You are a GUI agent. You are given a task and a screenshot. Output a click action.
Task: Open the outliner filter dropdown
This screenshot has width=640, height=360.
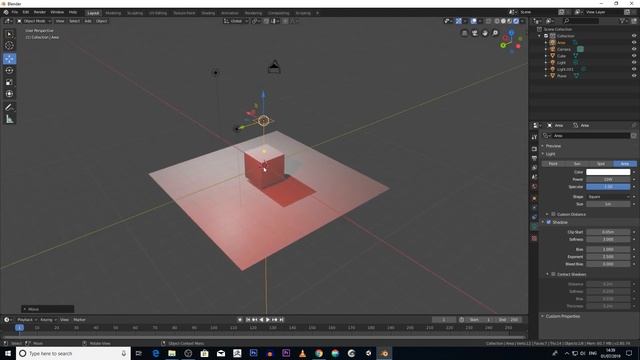pos(623,21)
